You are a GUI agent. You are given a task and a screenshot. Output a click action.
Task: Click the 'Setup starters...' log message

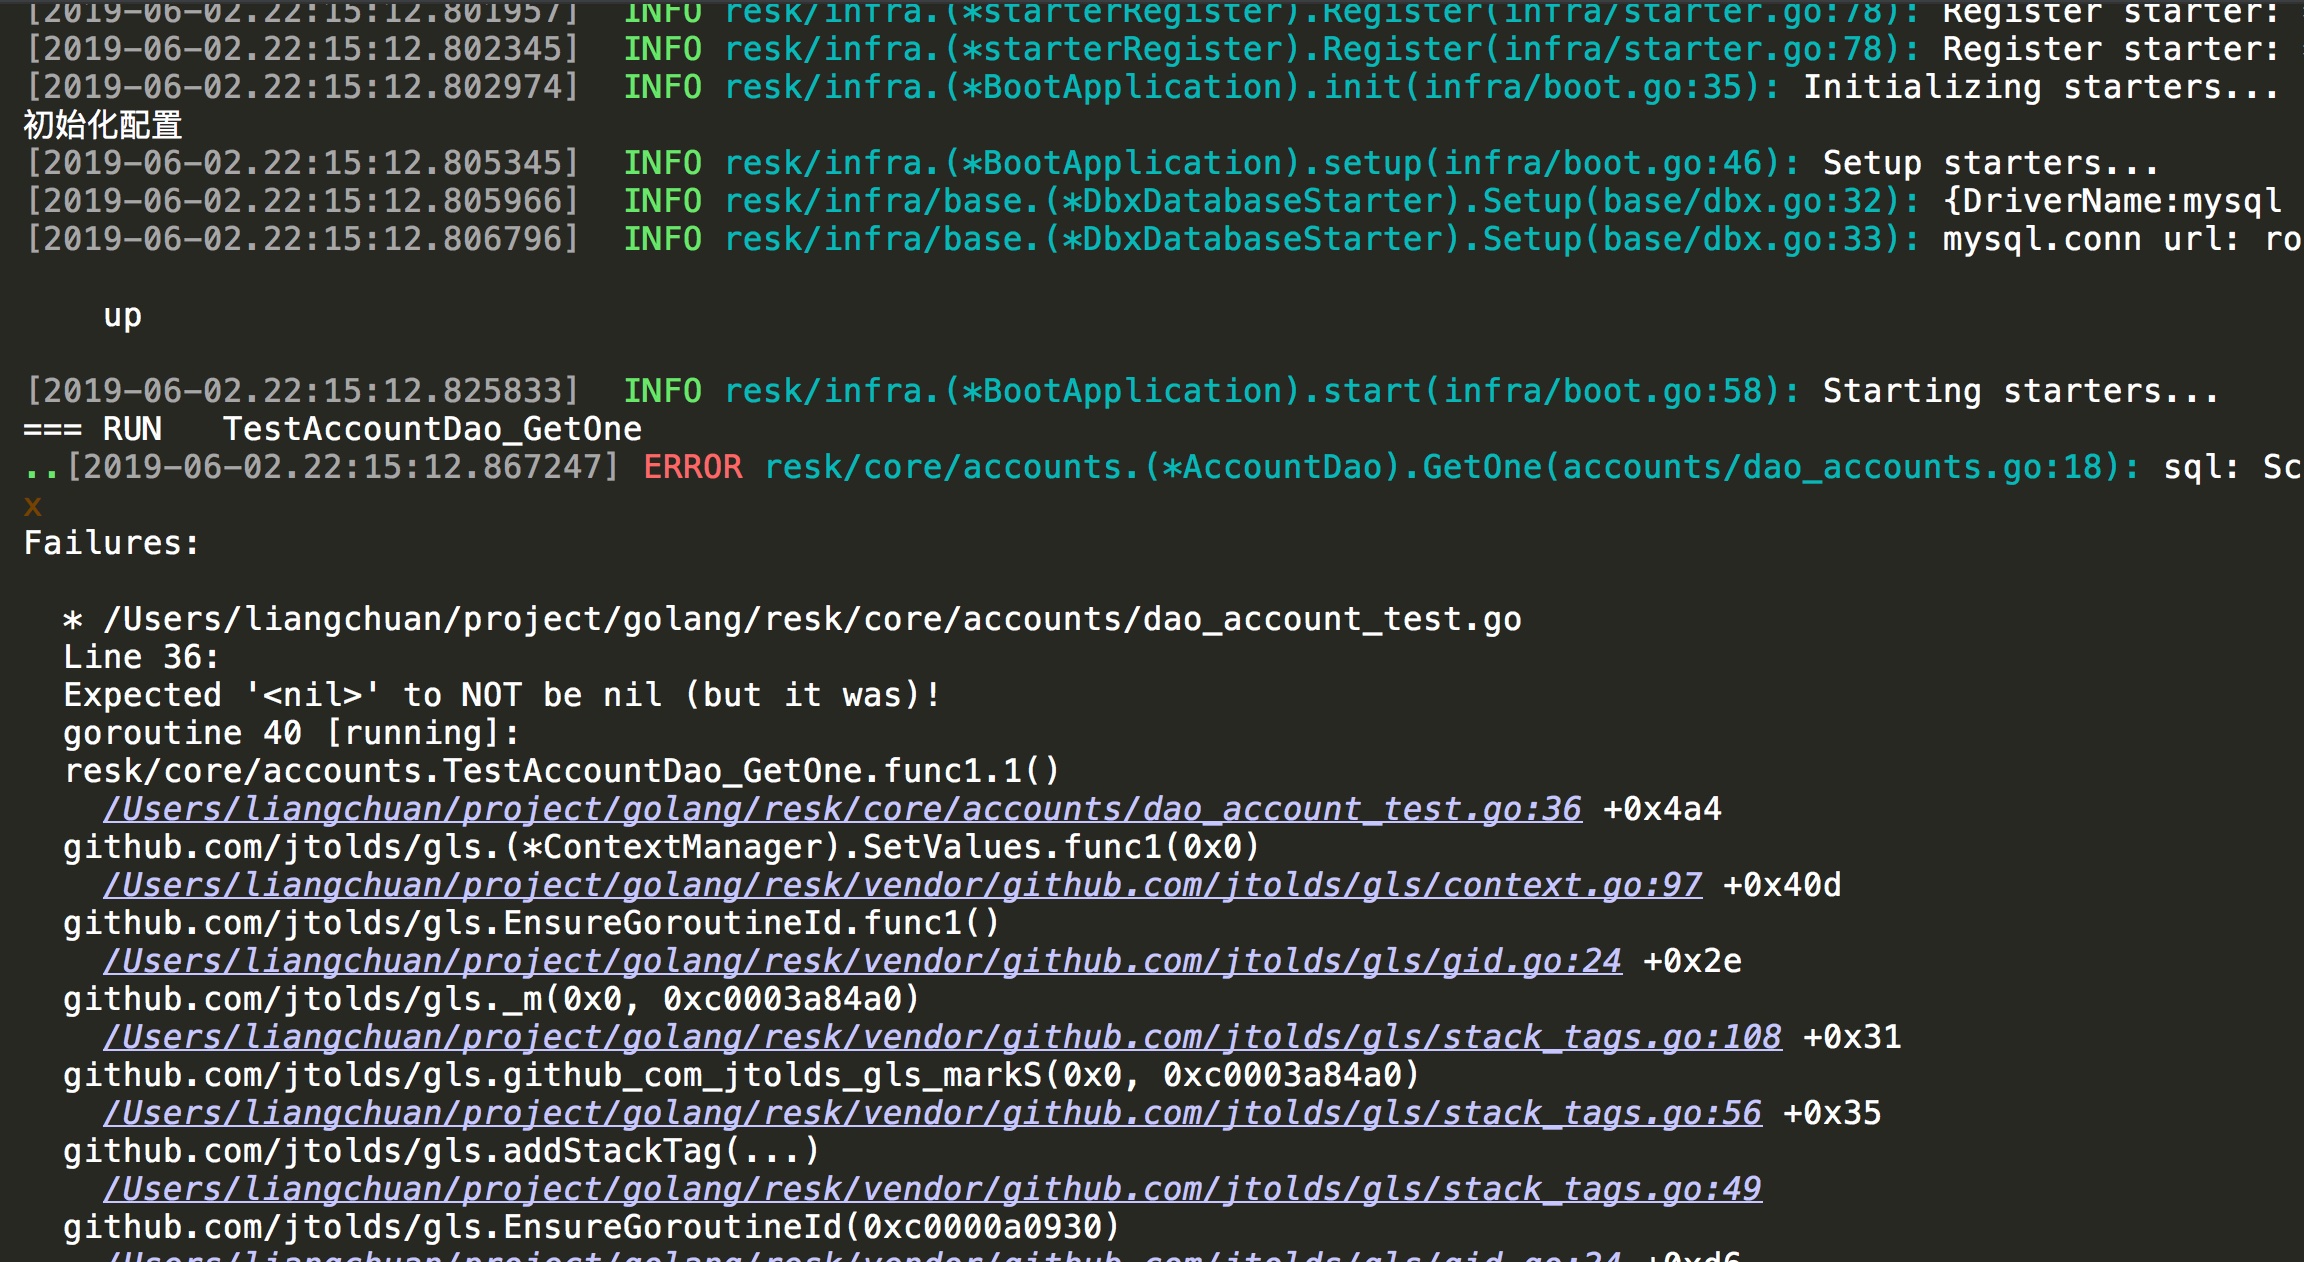(x=1991, y=162)
